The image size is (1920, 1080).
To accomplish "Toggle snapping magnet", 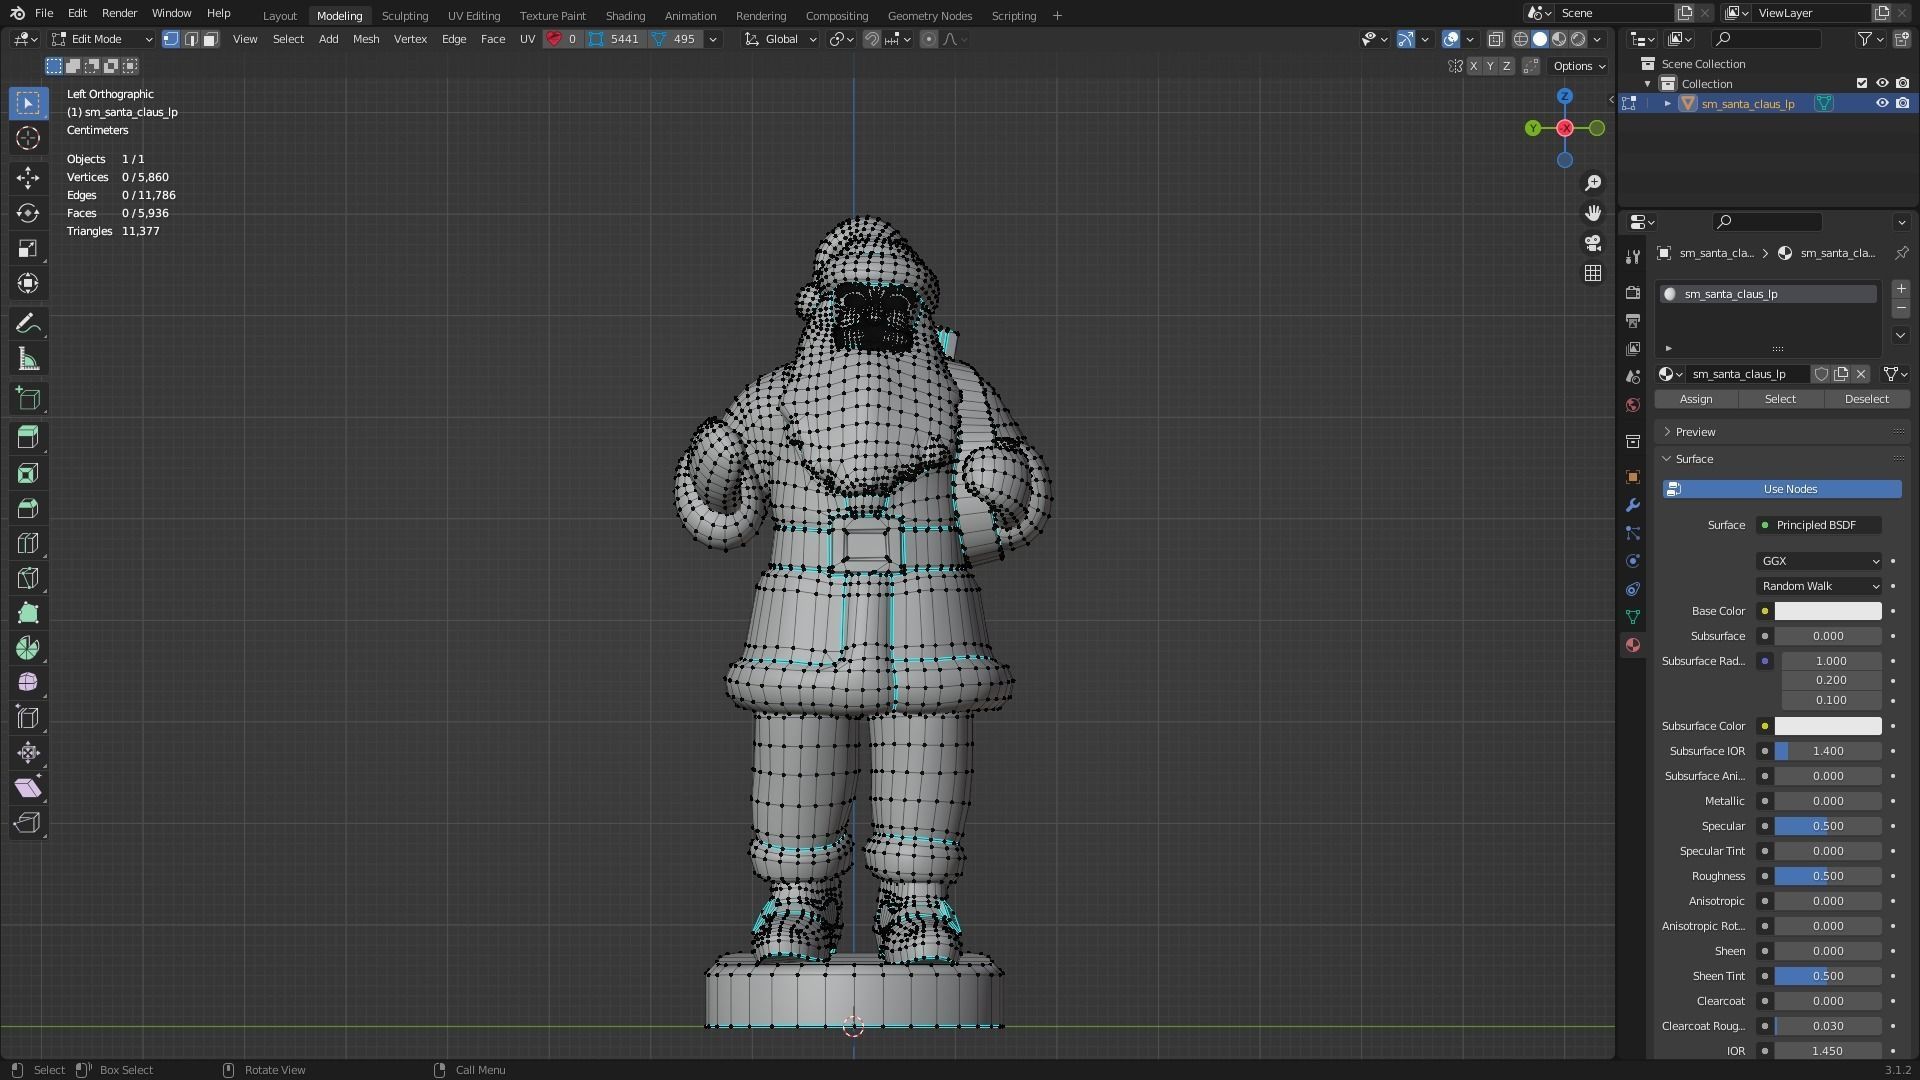I will click(872, 39).
